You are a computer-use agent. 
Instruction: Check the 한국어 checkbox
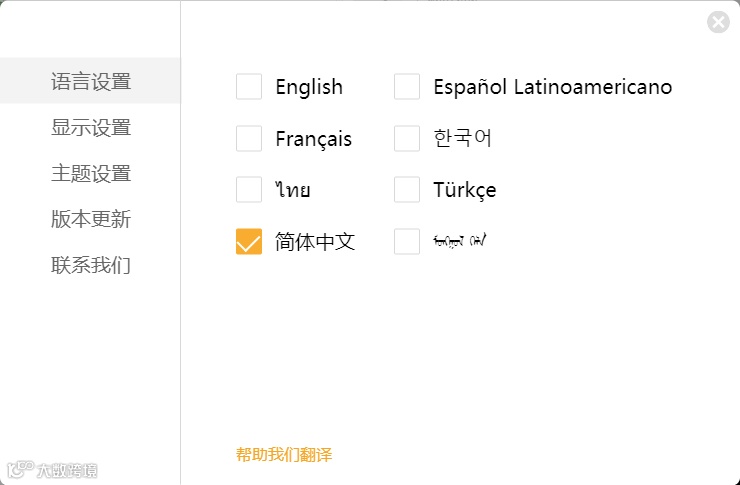[x=407, y=138]
